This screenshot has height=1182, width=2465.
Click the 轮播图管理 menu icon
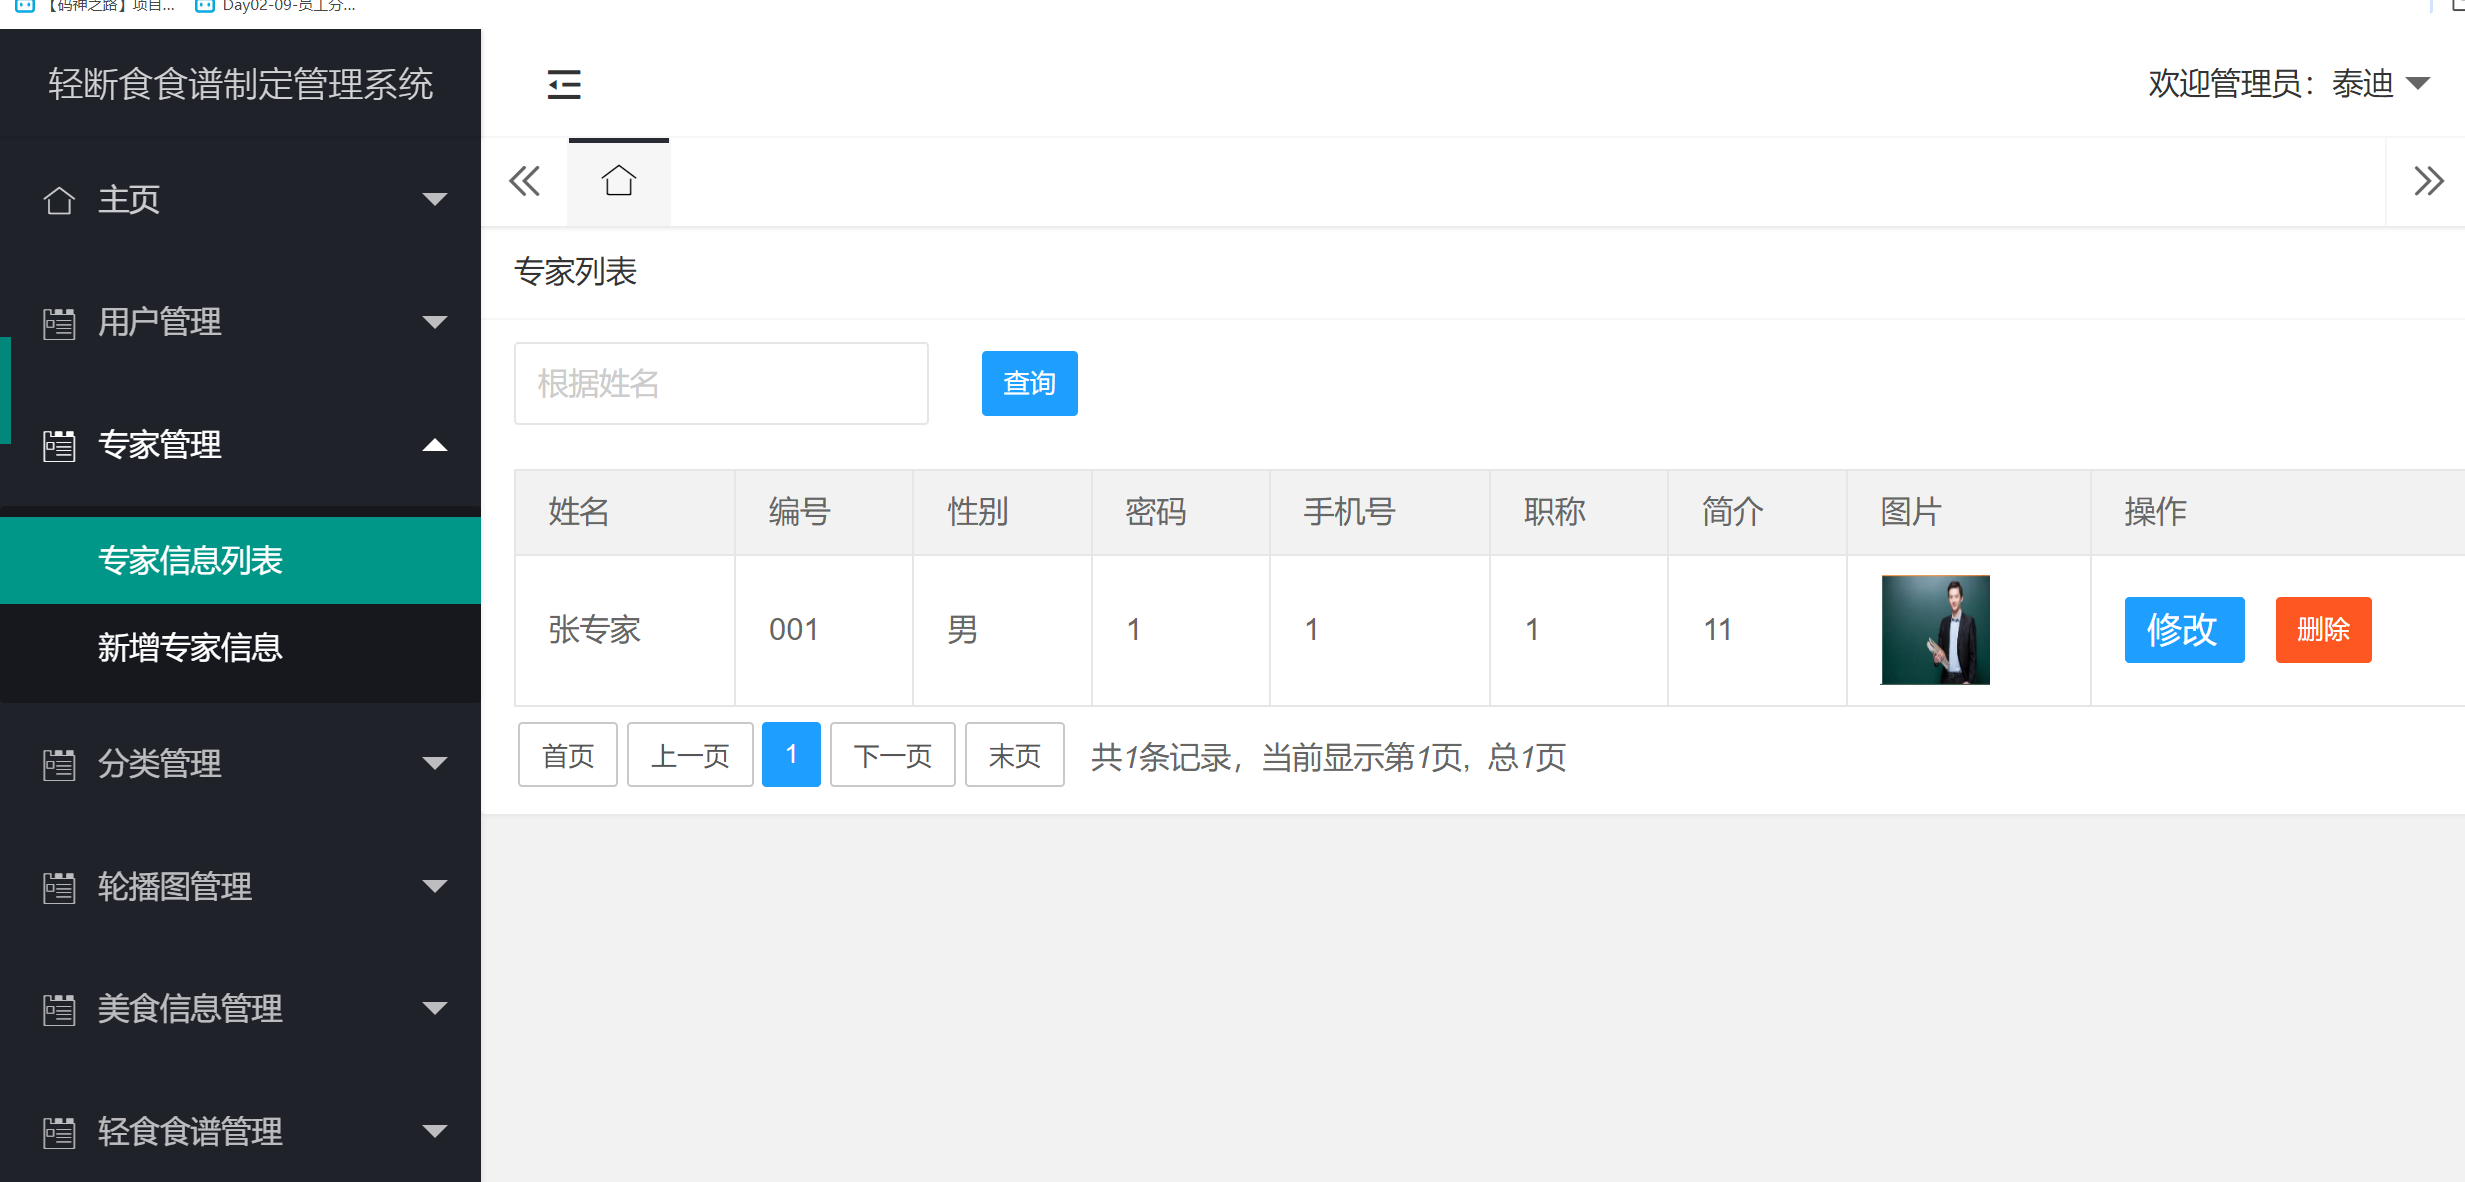click(x=59, y=887)
